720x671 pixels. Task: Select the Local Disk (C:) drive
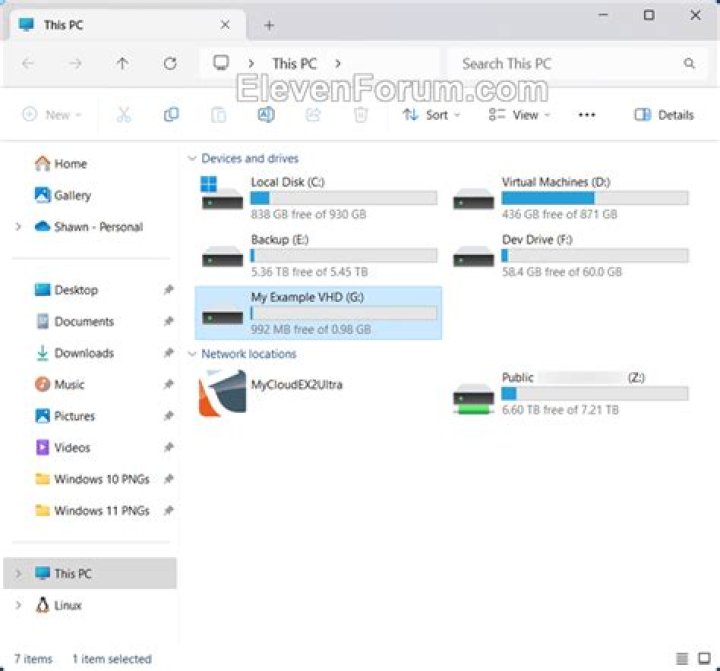click(319, 197)
